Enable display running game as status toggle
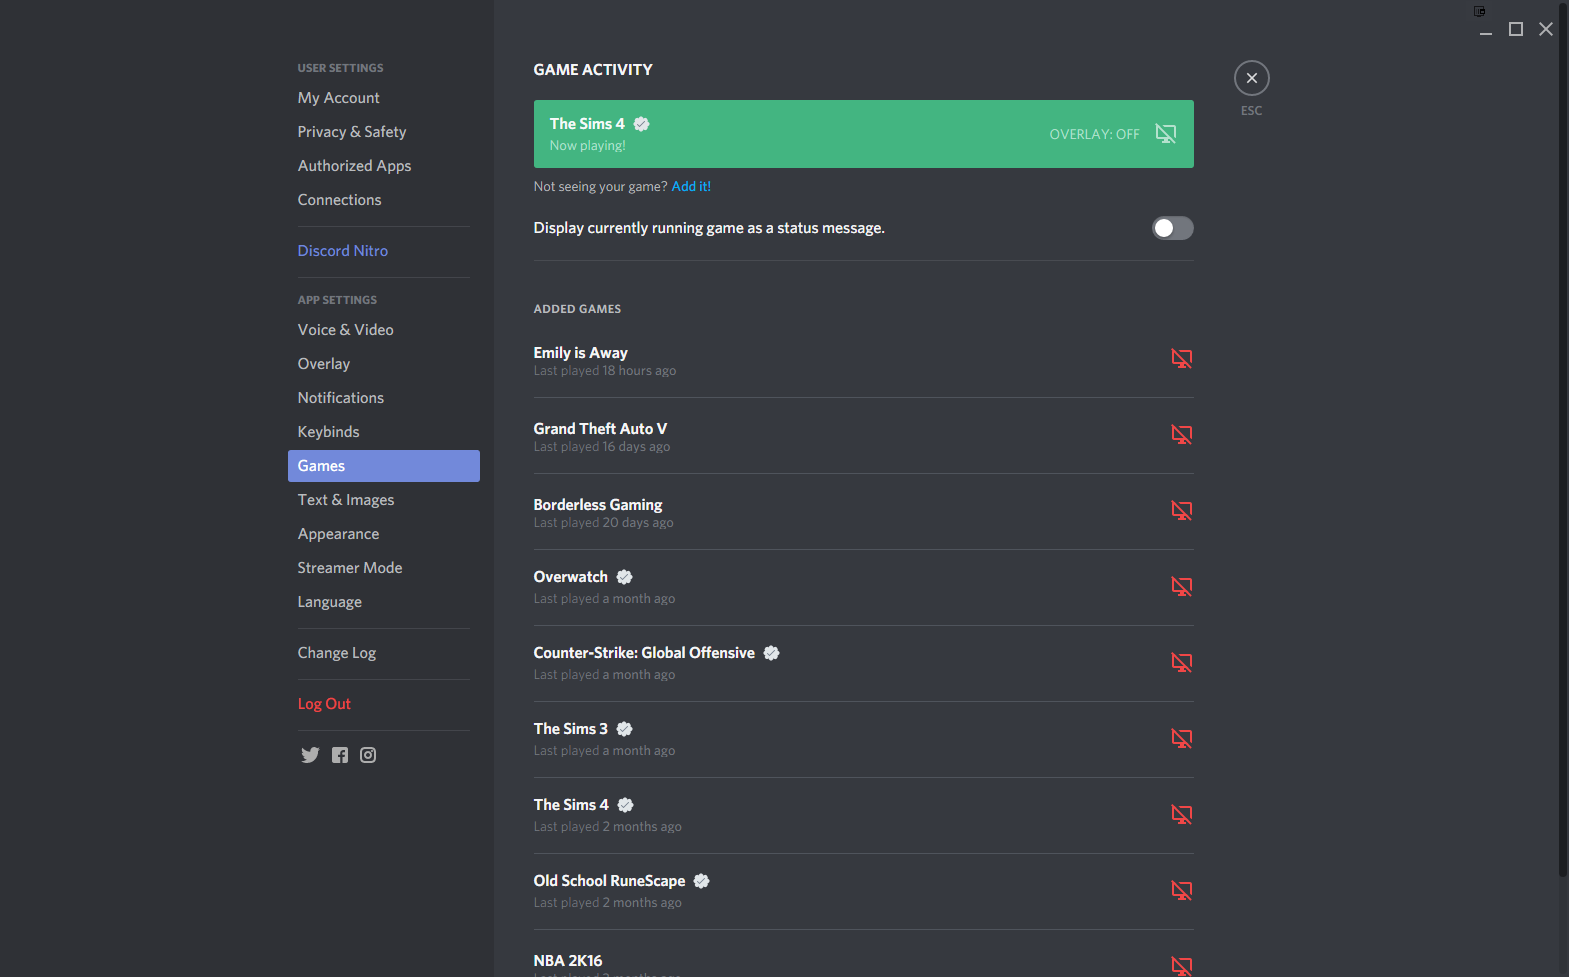The width and height of the screenshot is (1569, 977). (x=1172, y=228)
